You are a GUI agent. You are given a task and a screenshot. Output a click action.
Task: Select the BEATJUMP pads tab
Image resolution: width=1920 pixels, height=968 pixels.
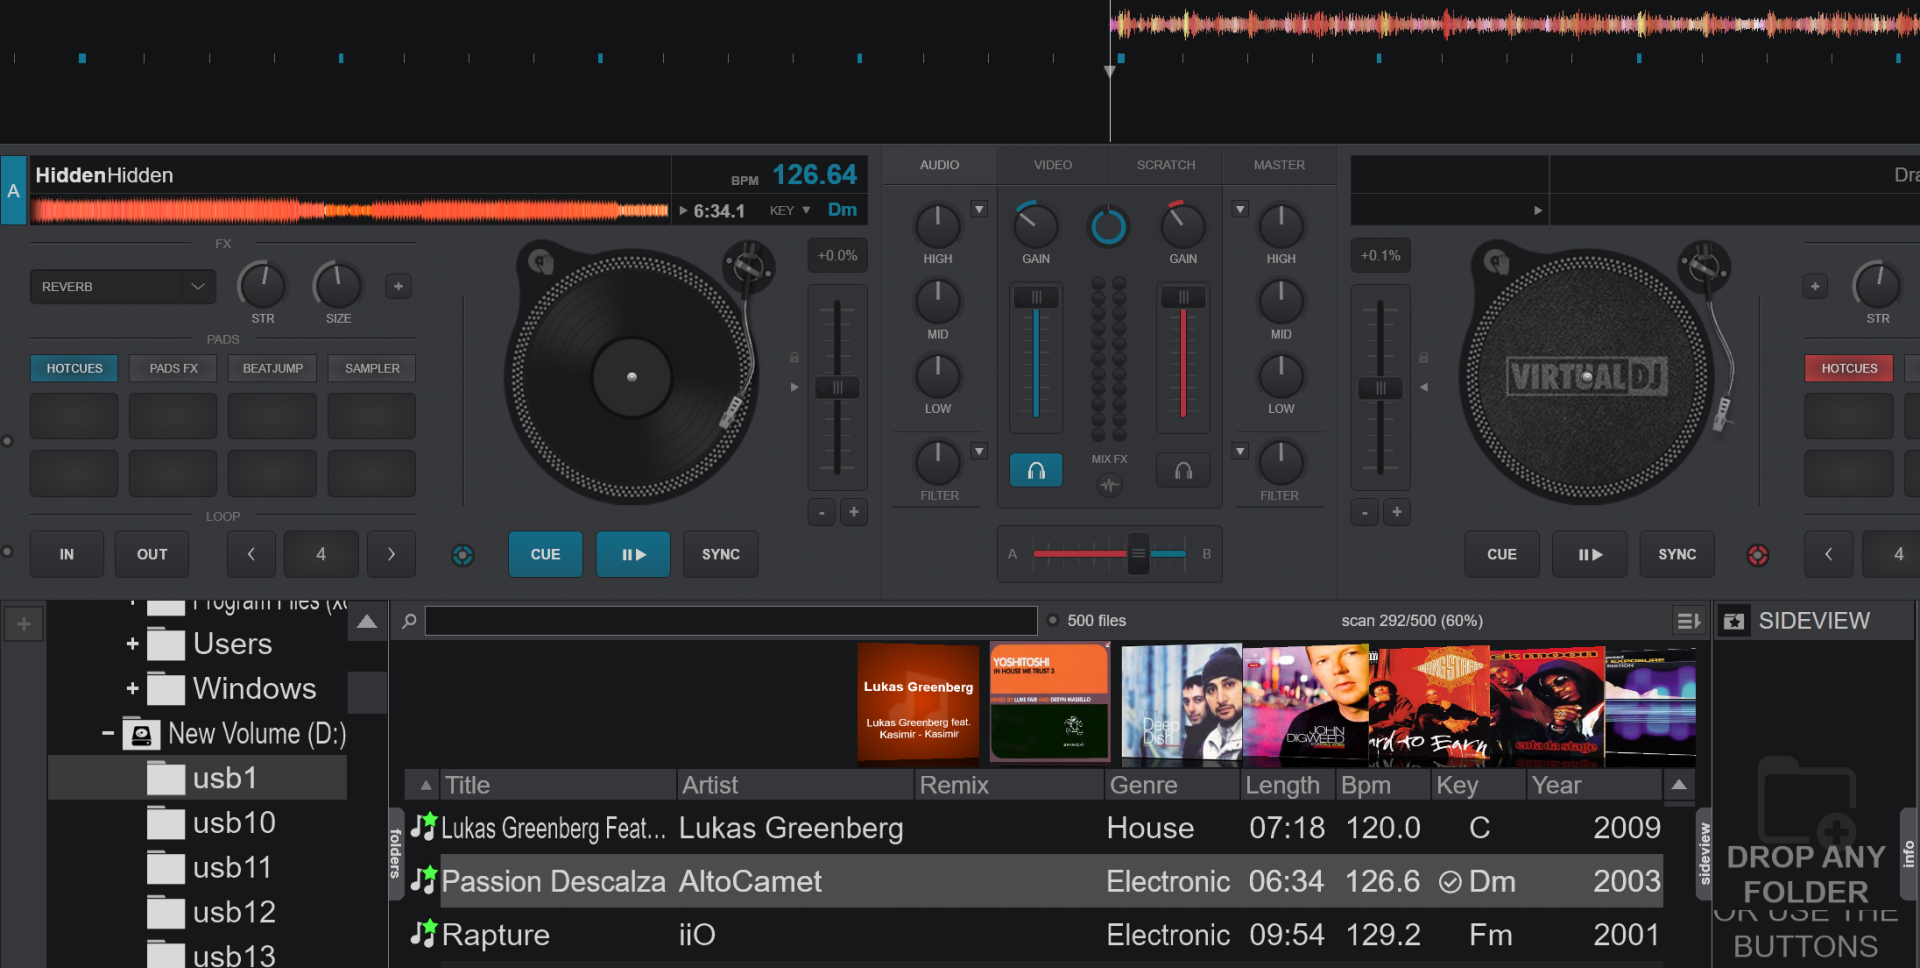(272, 368)
